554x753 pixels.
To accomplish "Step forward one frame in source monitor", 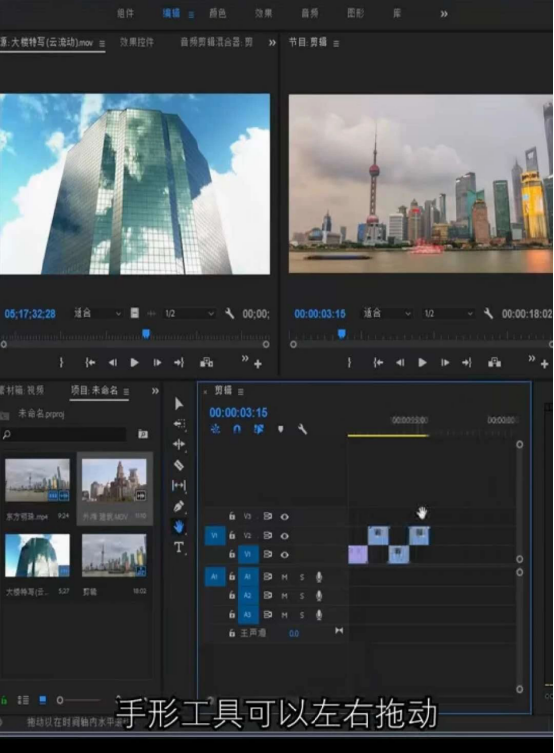I will (157, 363).
